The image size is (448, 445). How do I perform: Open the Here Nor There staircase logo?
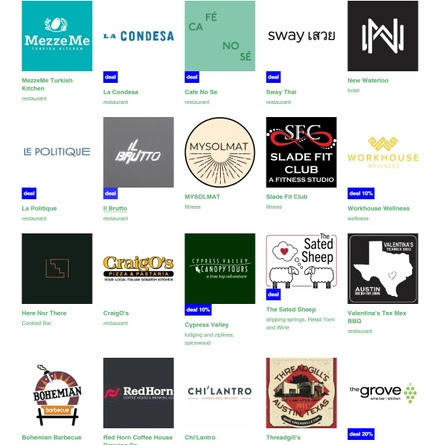click(57, 268)
